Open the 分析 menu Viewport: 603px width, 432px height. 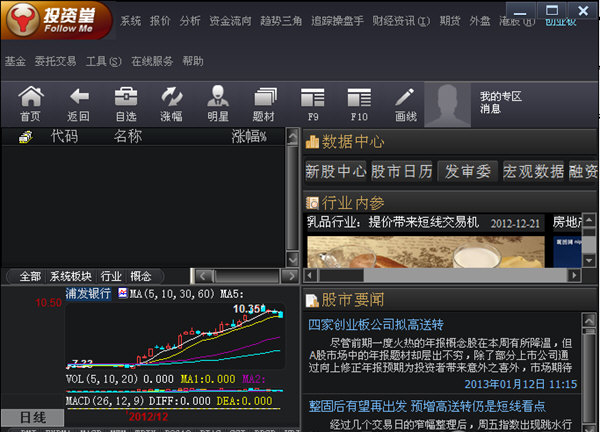coord(190,21)
